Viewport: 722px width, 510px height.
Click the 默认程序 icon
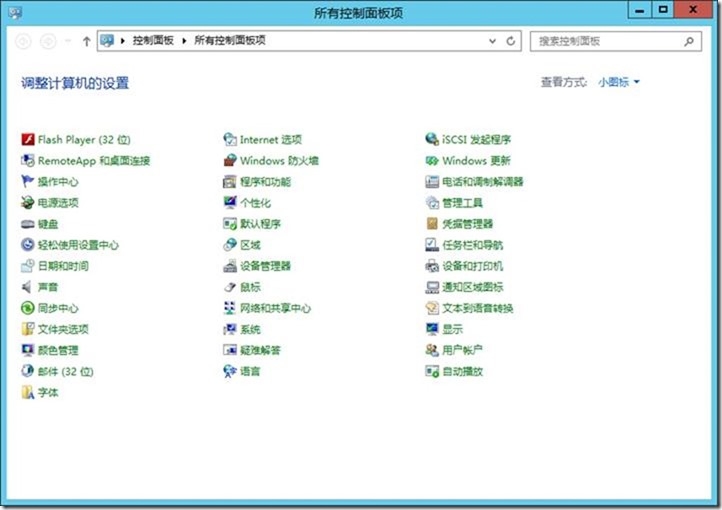[x=230, y=224]
